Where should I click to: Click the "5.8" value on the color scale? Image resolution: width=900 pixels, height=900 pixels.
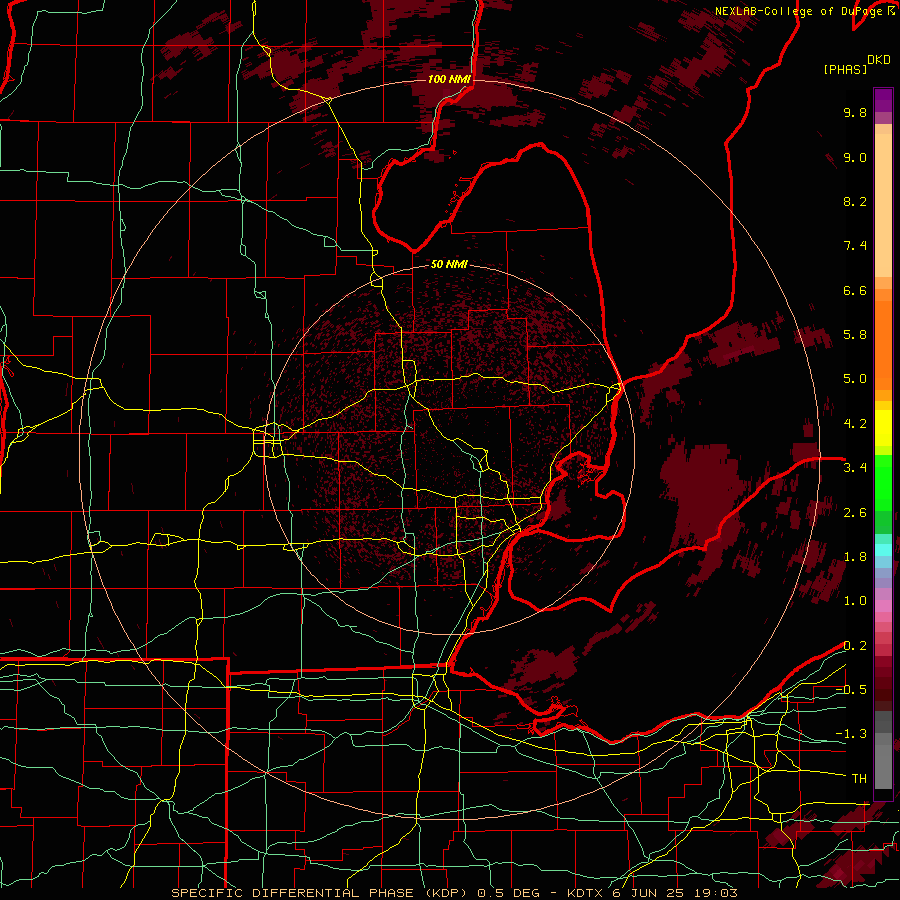click(x=855, y=335)
